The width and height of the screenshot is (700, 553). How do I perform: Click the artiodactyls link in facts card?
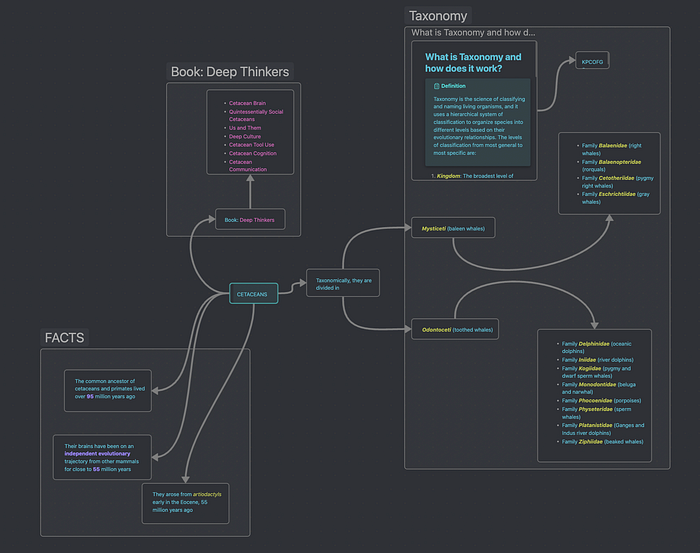(x=208, y=494)
